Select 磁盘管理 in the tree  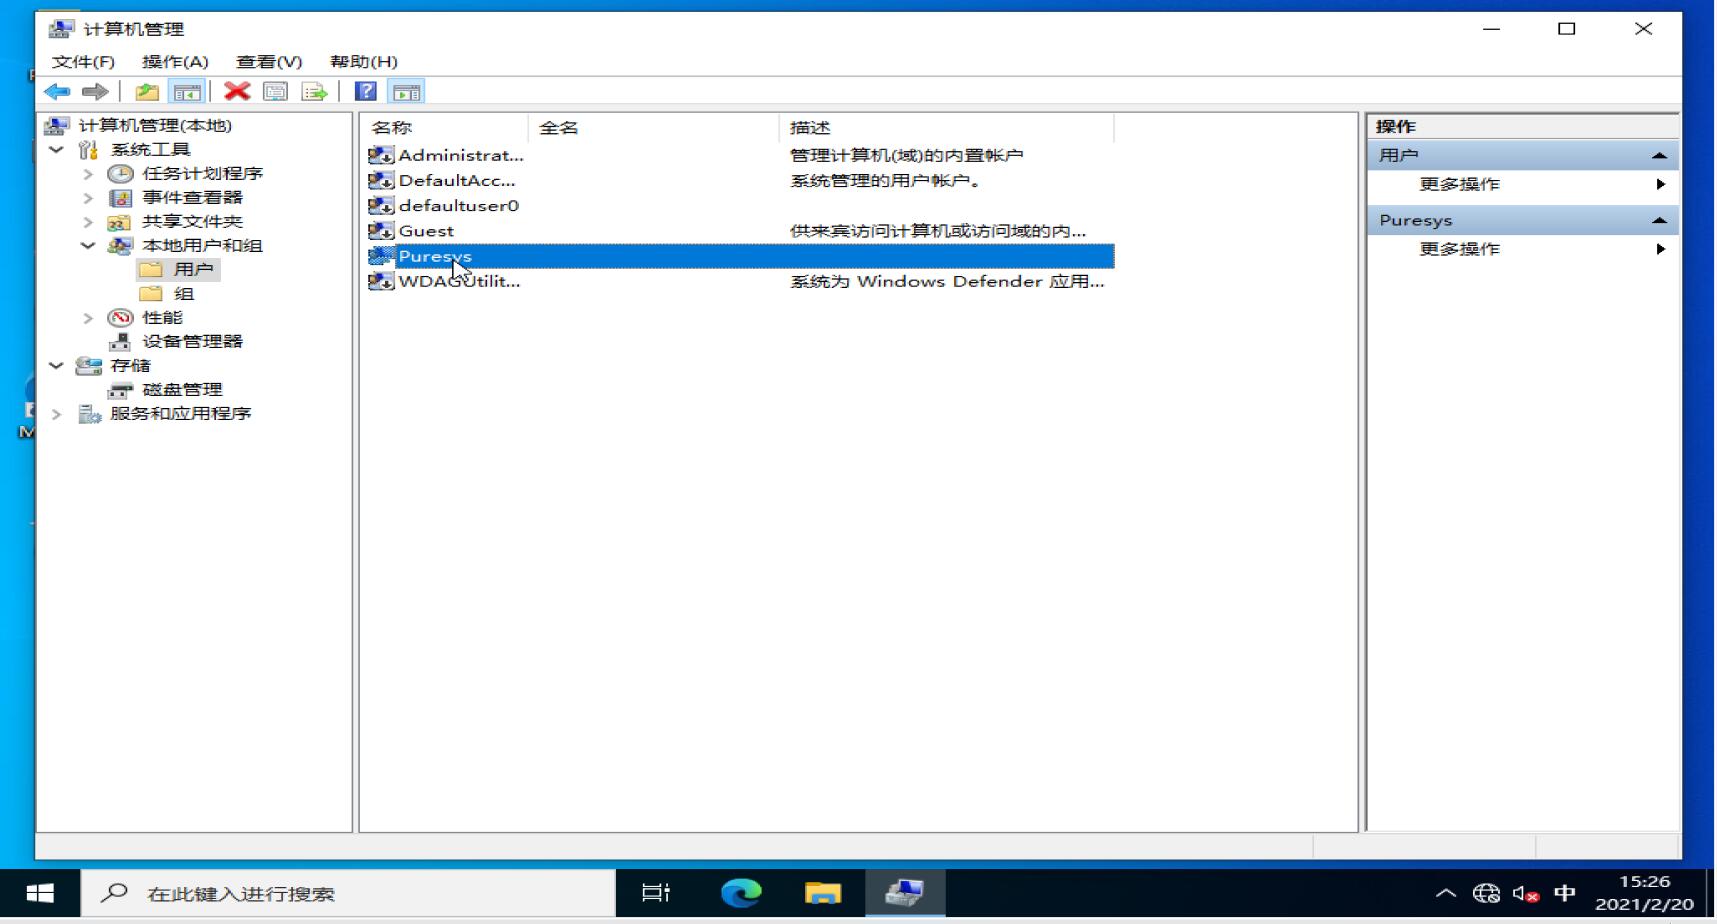pyautogui.click(x=182, y=389)
